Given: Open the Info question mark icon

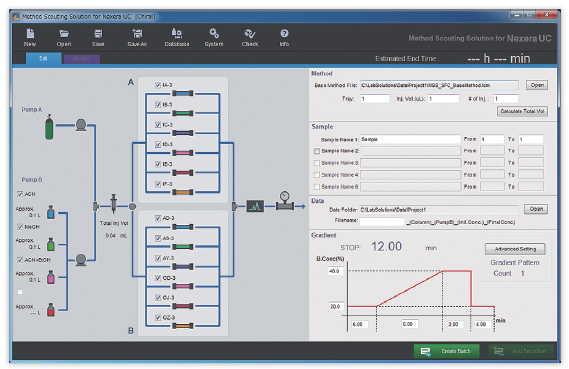Looking at the screenshot, I should click(x=284, y=33).
